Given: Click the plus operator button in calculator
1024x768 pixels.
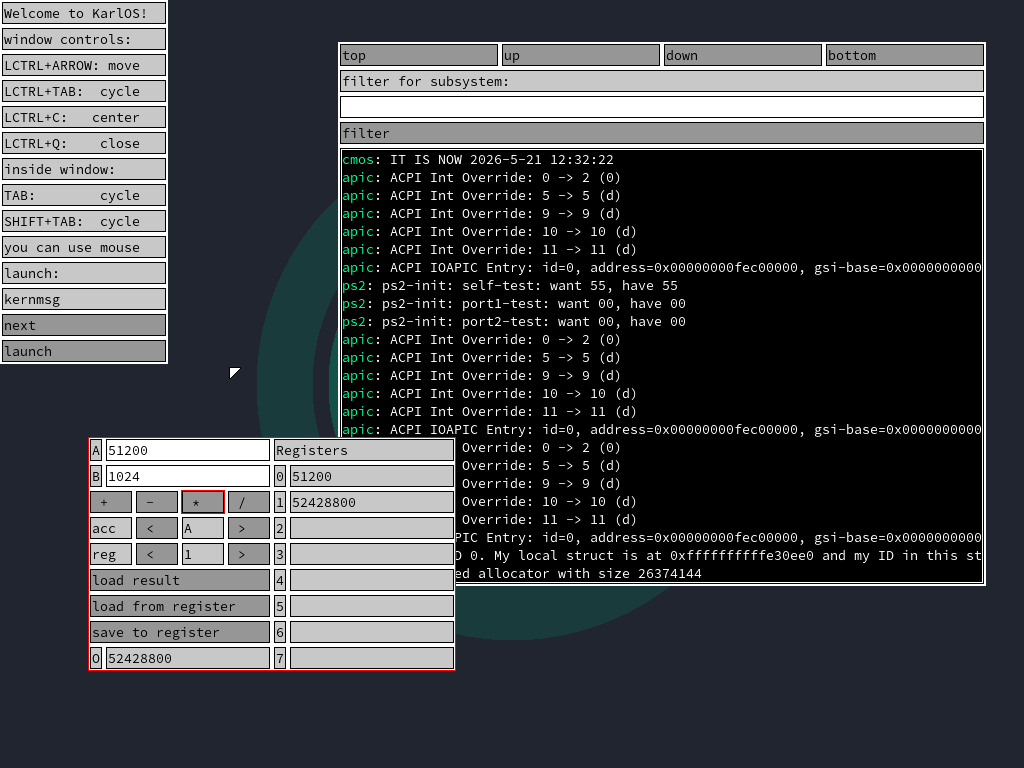Looking at the screenshot, I should pyautogui.click(x=111, y=502).
